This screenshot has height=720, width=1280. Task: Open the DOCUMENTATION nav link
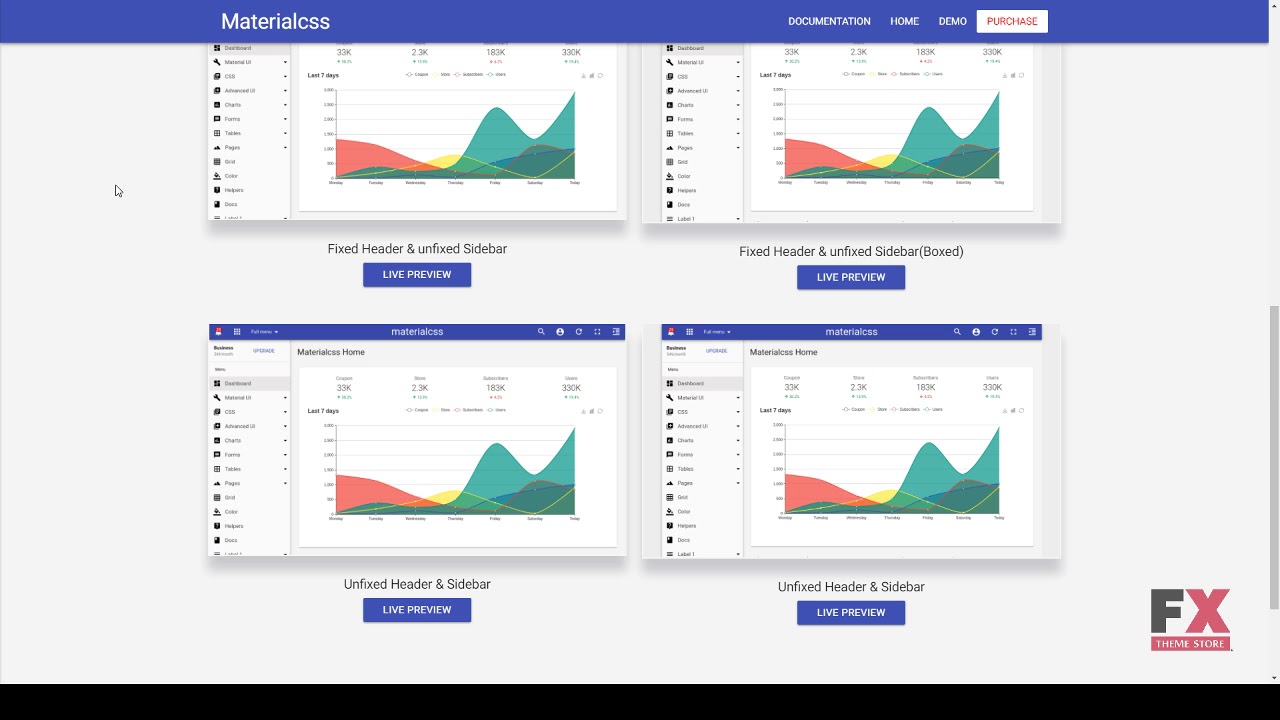click(829, 21)
